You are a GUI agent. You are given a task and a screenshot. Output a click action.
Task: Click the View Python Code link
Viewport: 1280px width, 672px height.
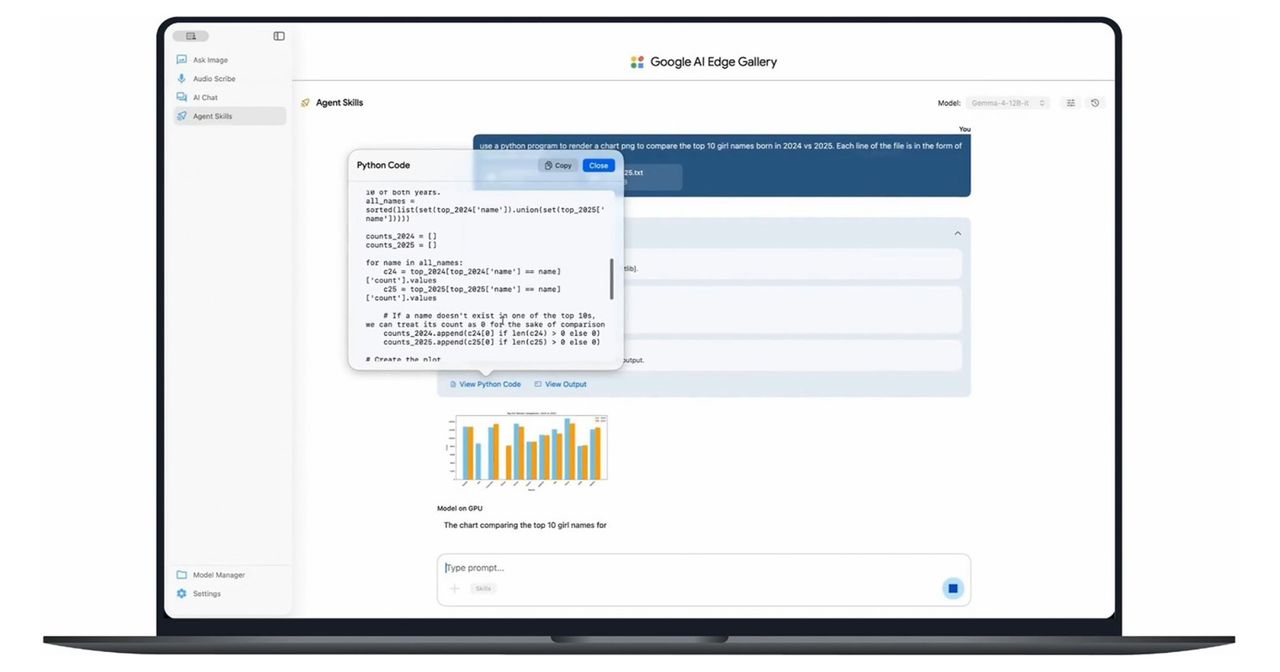485,384
